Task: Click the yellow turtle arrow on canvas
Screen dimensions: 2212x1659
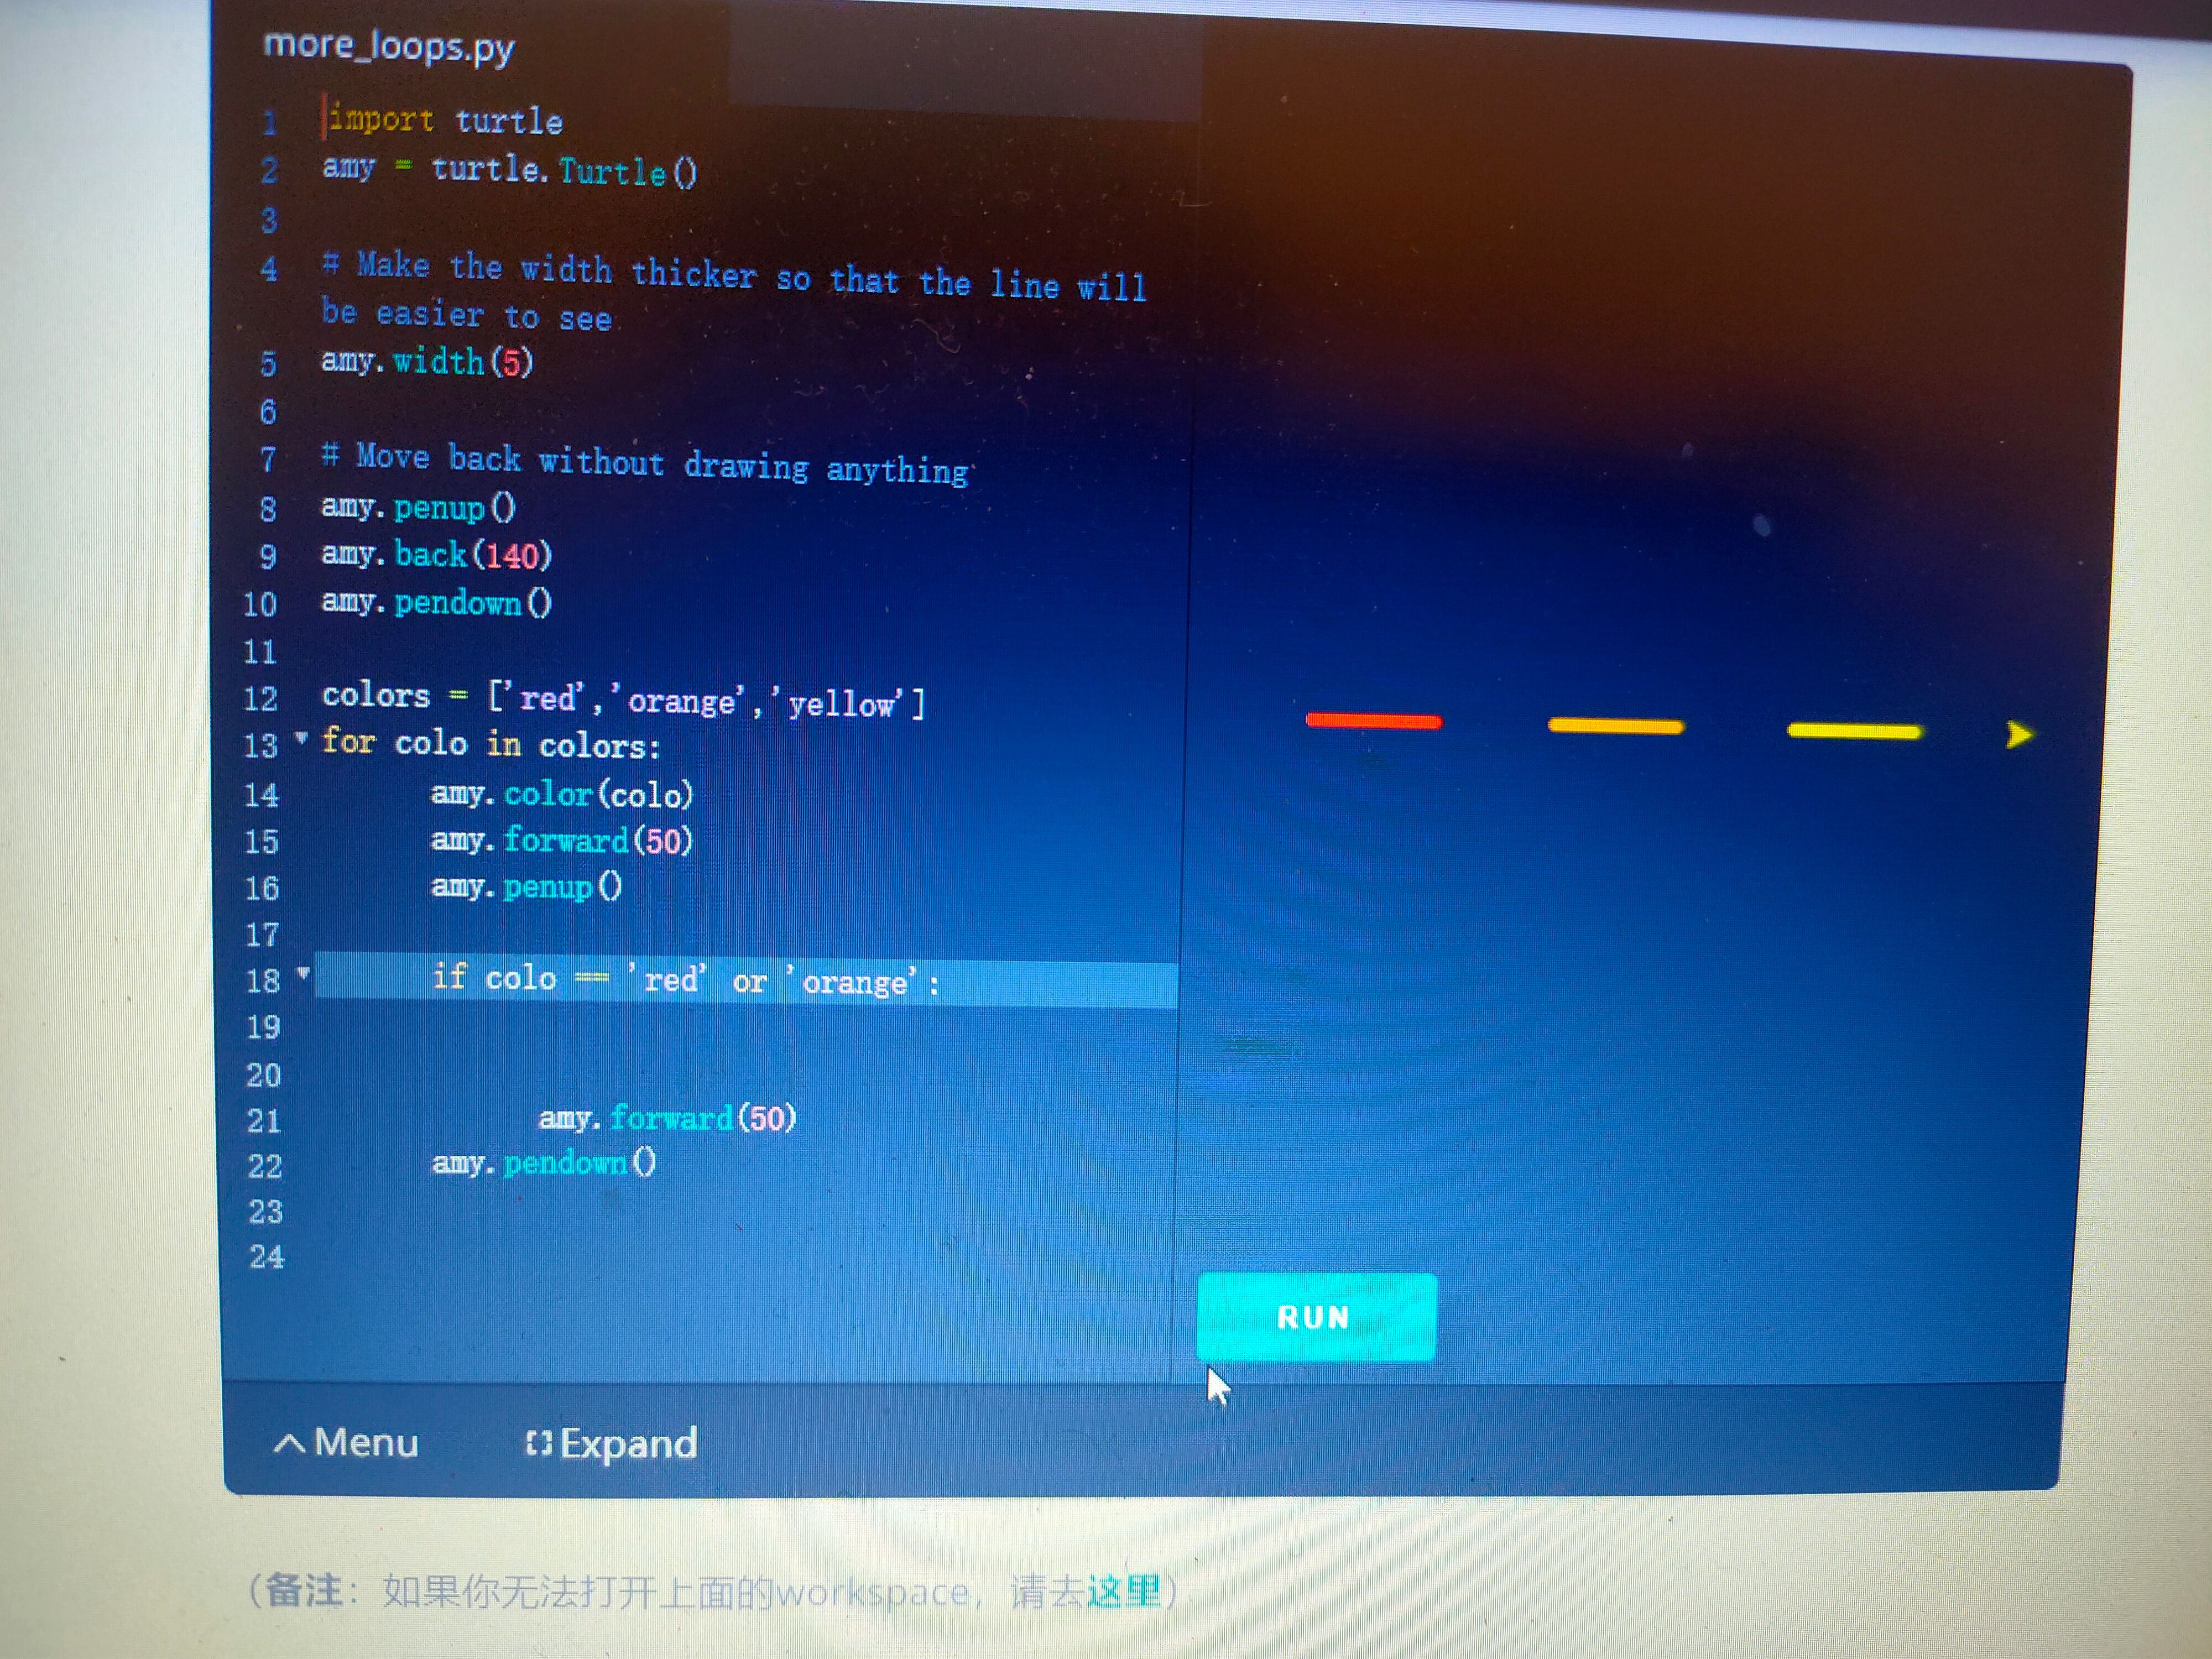Action: (2019, 735)
